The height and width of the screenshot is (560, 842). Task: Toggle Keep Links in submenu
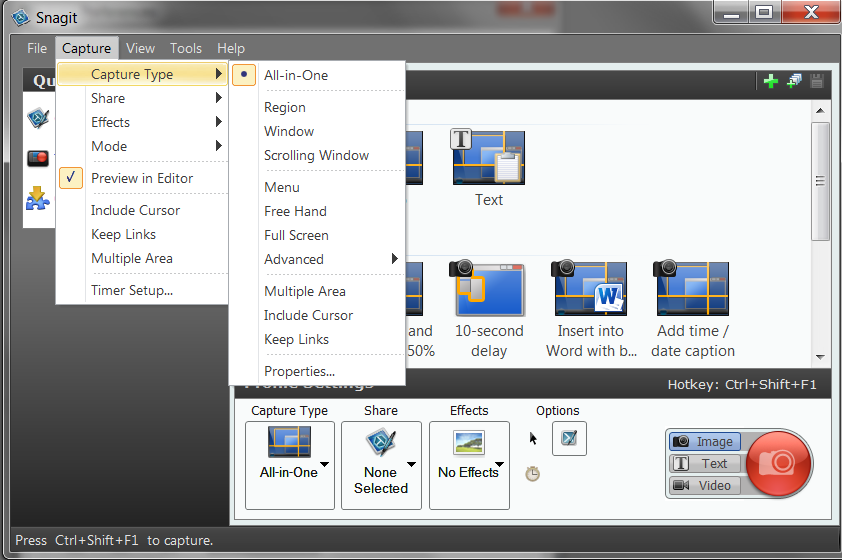[317, 339]
